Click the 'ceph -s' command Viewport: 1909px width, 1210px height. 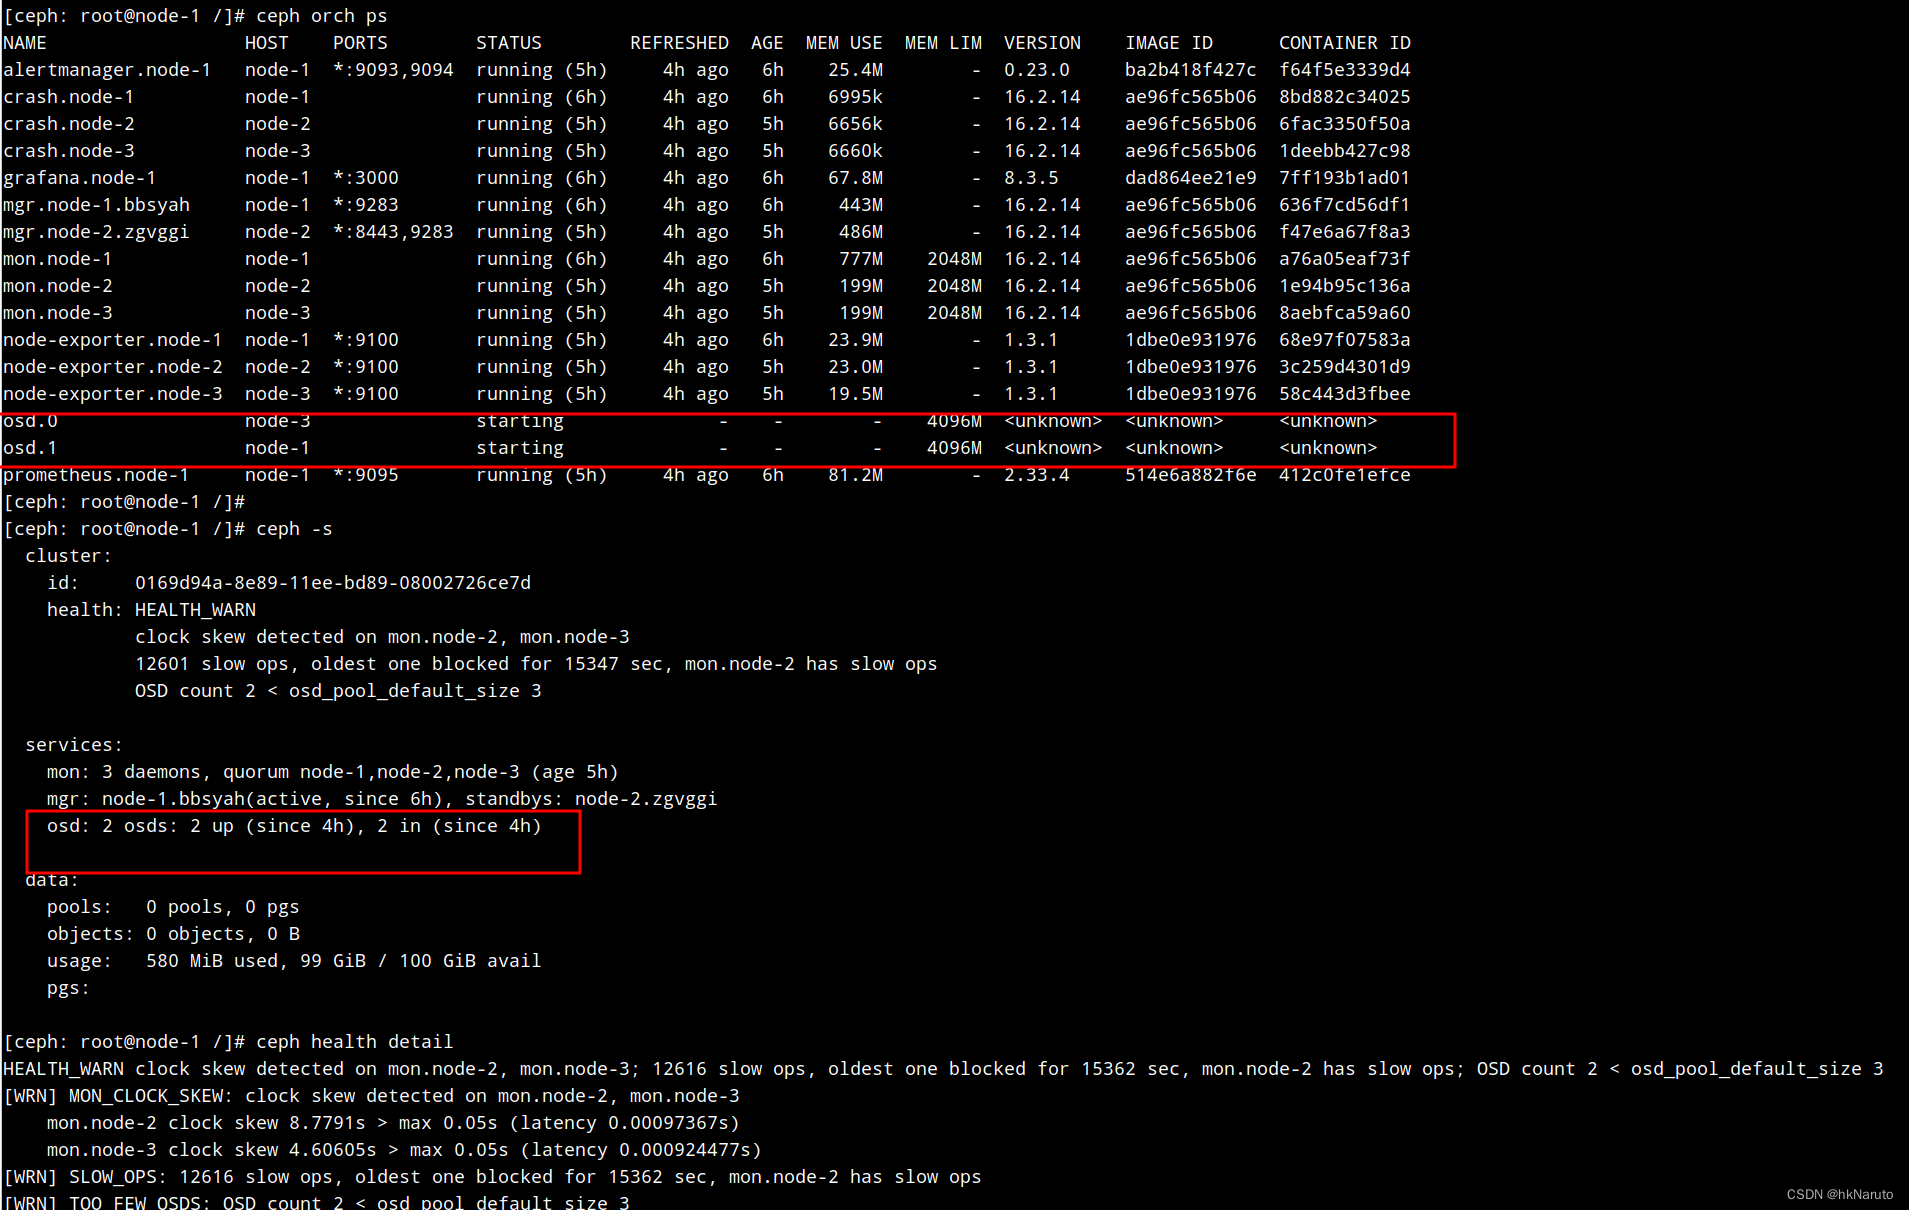[294, 529]
